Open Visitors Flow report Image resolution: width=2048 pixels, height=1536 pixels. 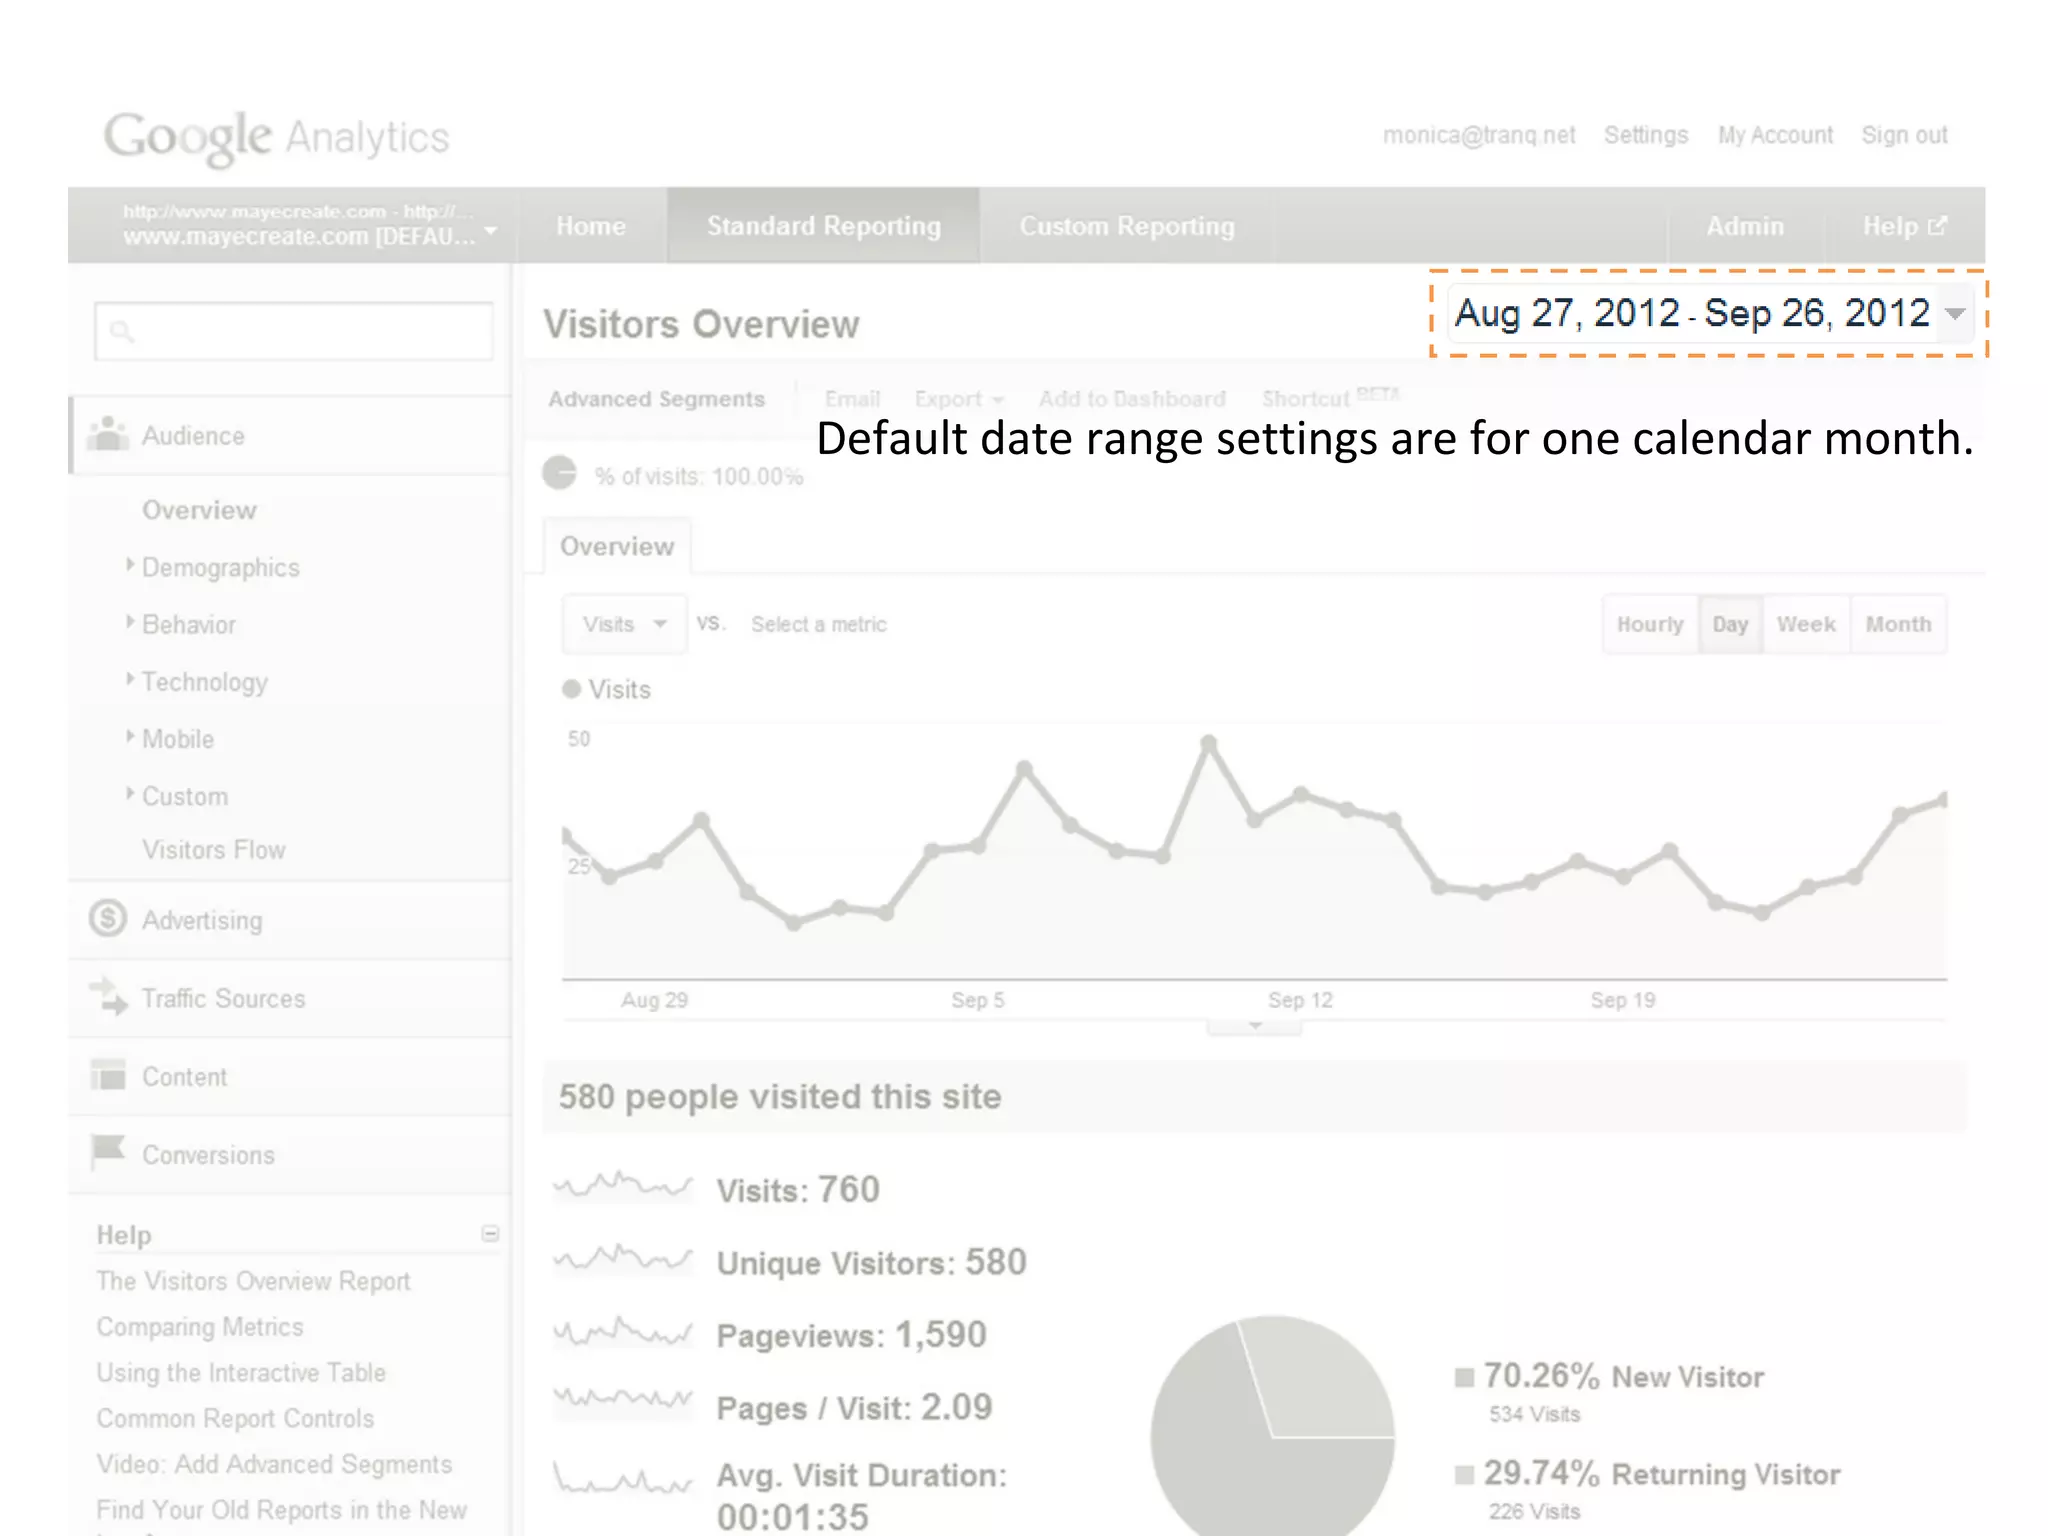(214, 849)
